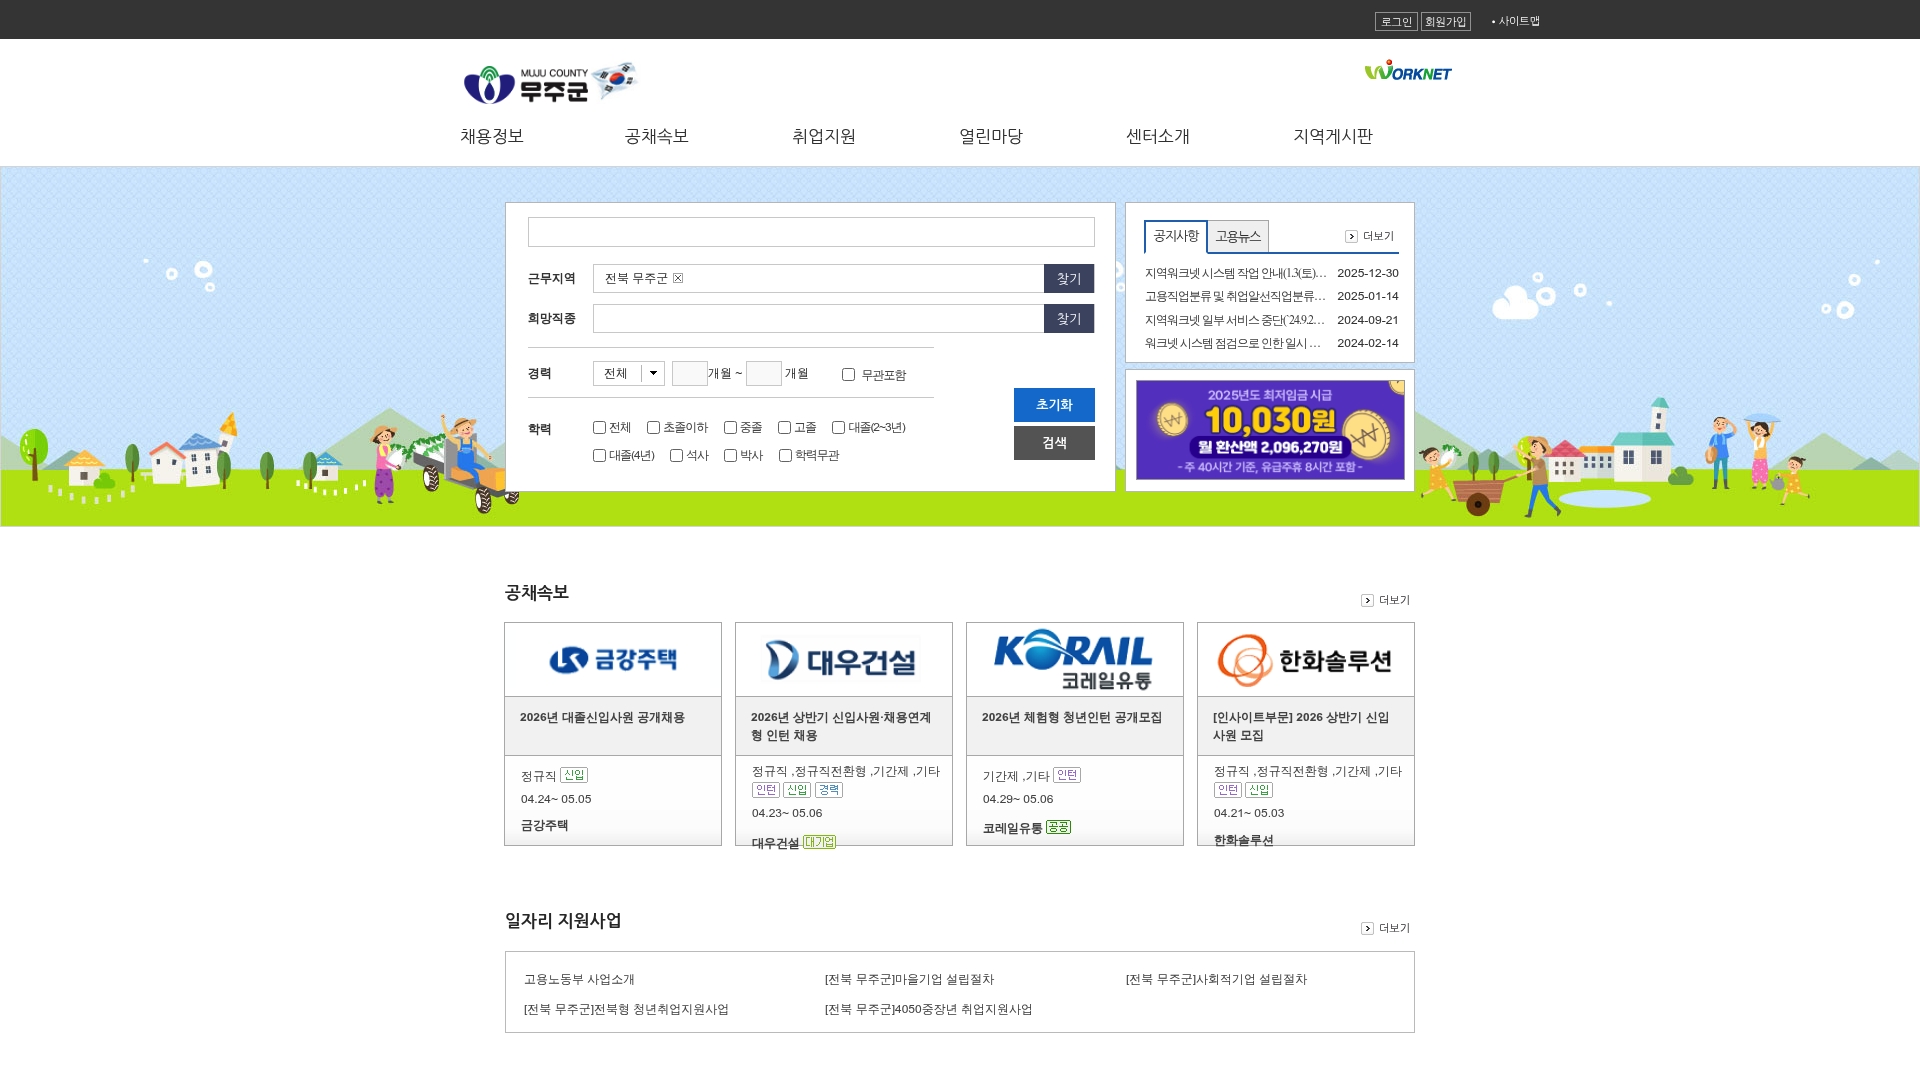The image size is (1920, 1080).
Task: Expand the 경력 전체 dropdown
Action: point(629,374)
